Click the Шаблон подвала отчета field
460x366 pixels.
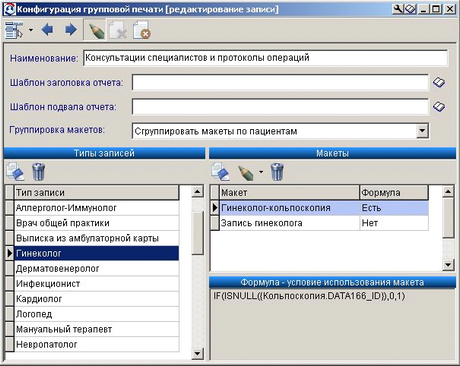tap(280, 107)
